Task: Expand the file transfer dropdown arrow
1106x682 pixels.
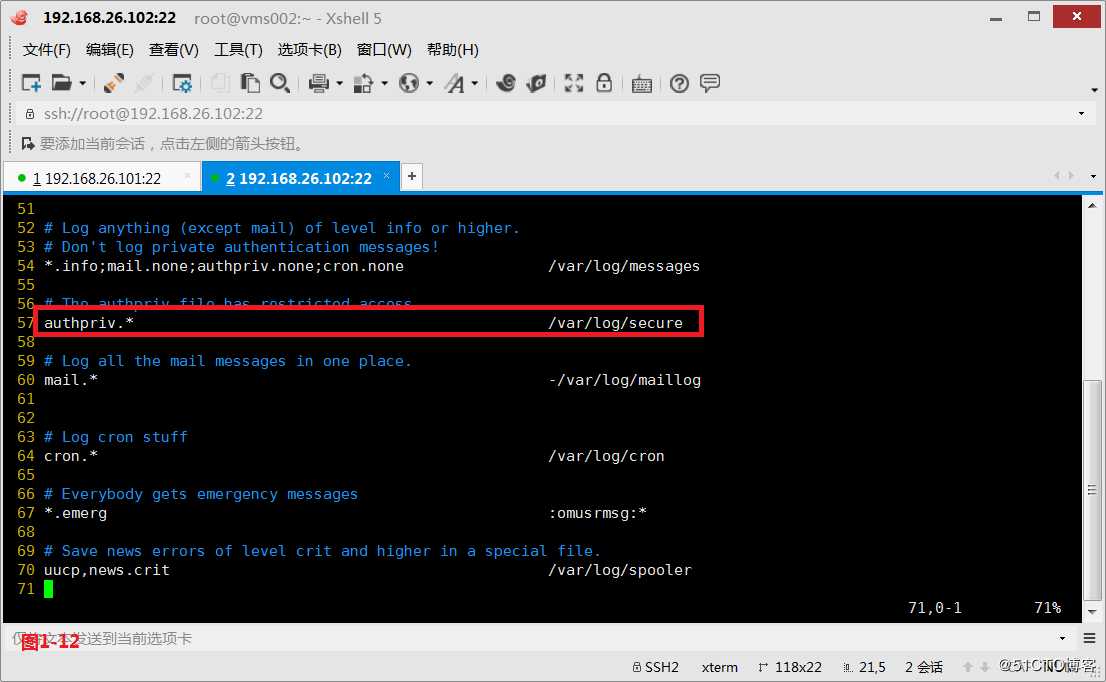Action: [384, 84]
